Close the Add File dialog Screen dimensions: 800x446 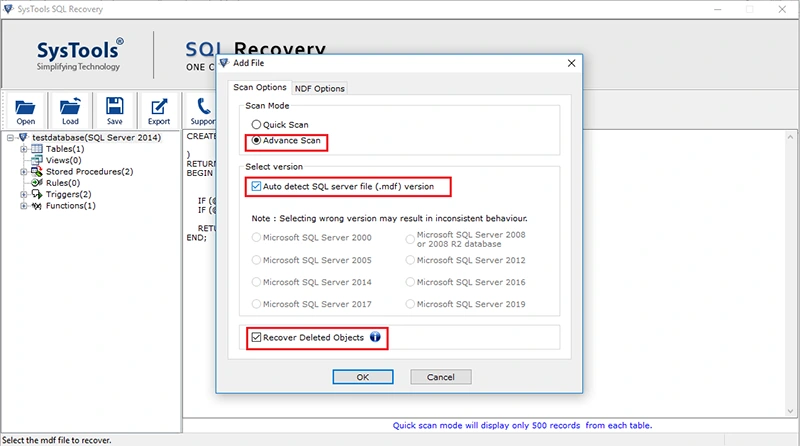click(x=571, y=63)
